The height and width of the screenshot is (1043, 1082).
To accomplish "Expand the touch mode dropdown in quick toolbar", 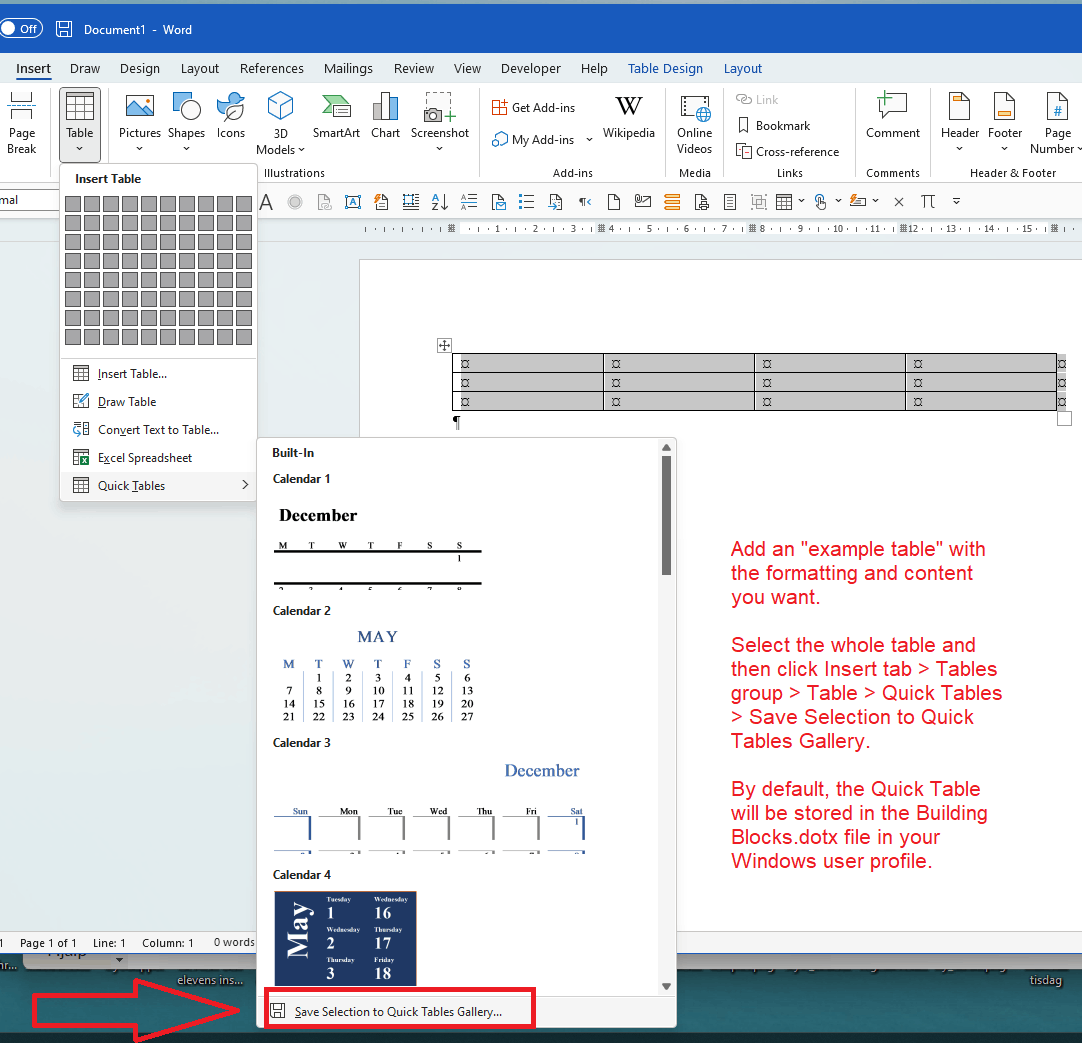I will pyautogui.click(x=838, y=201).
